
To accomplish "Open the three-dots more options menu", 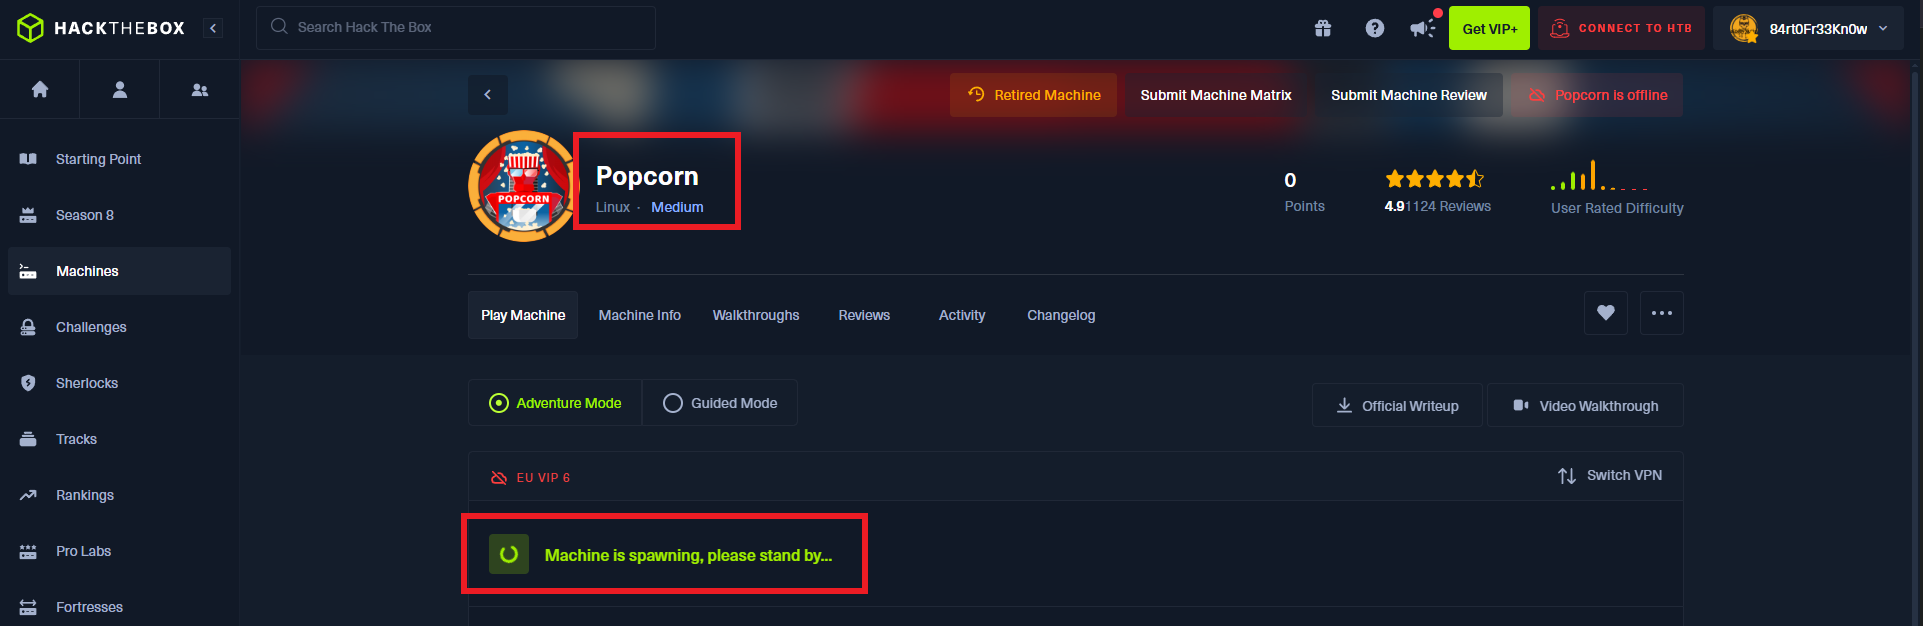I will (1662, 313).
